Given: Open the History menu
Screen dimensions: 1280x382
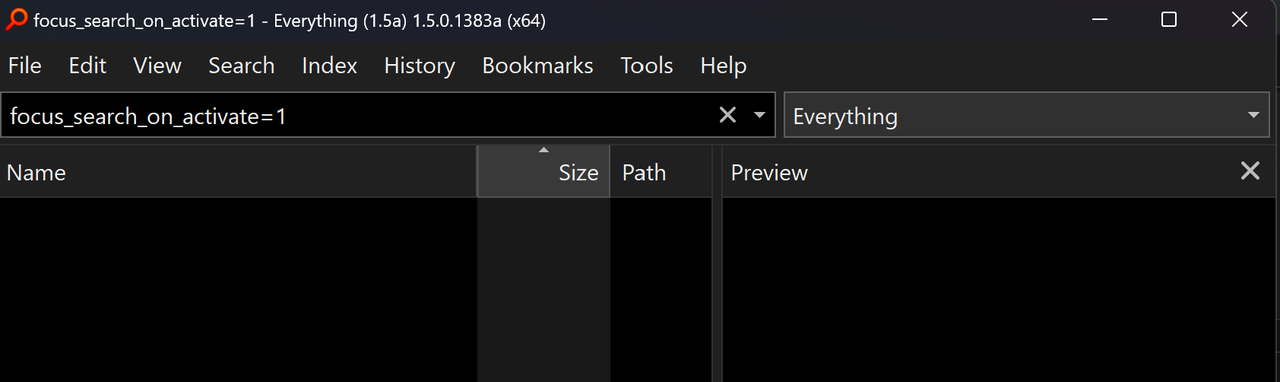Looking at the screenshot, I should coord(419,66).
